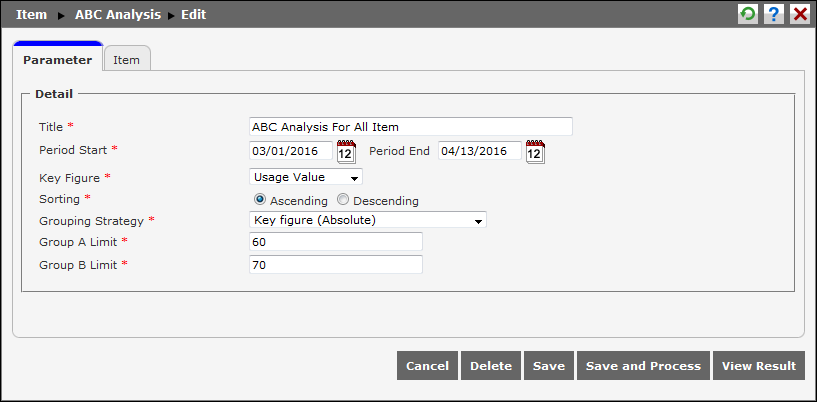
Task: Open the Period End calendar picker
Action: (x=535, y=152)
